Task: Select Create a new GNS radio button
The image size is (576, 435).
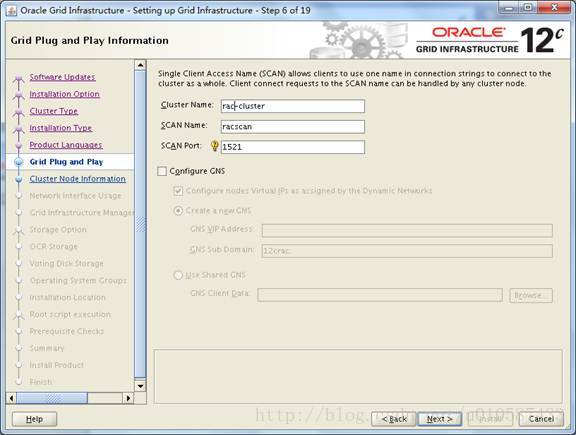Action: click(x=178, y=211)
